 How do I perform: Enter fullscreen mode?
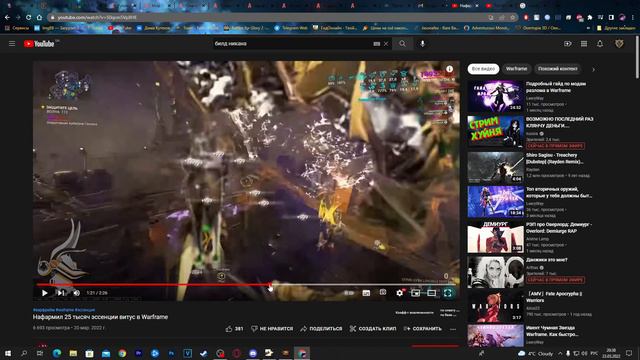pyautogui.click(x=448, y=293)
